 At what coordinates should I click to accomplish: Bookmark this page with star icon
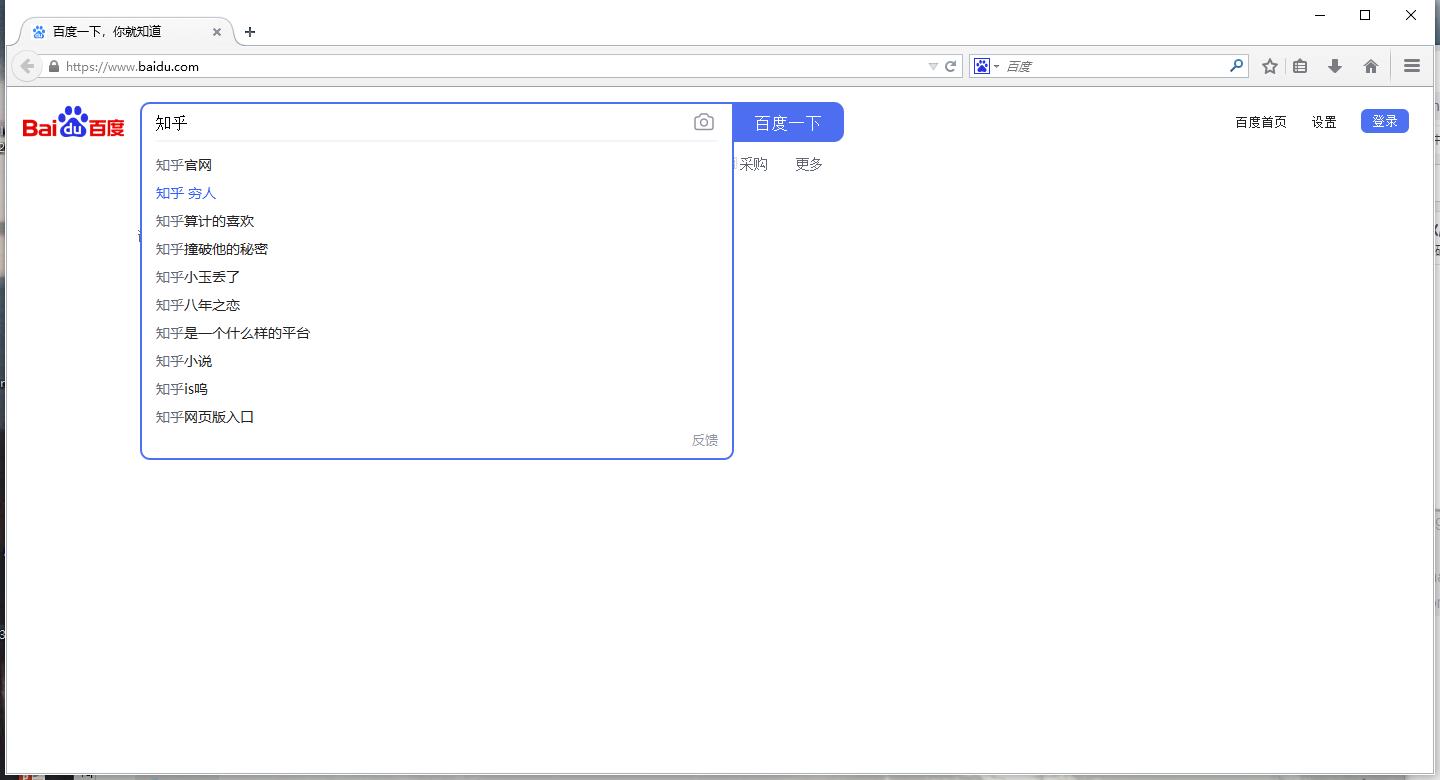(1270, 66)
